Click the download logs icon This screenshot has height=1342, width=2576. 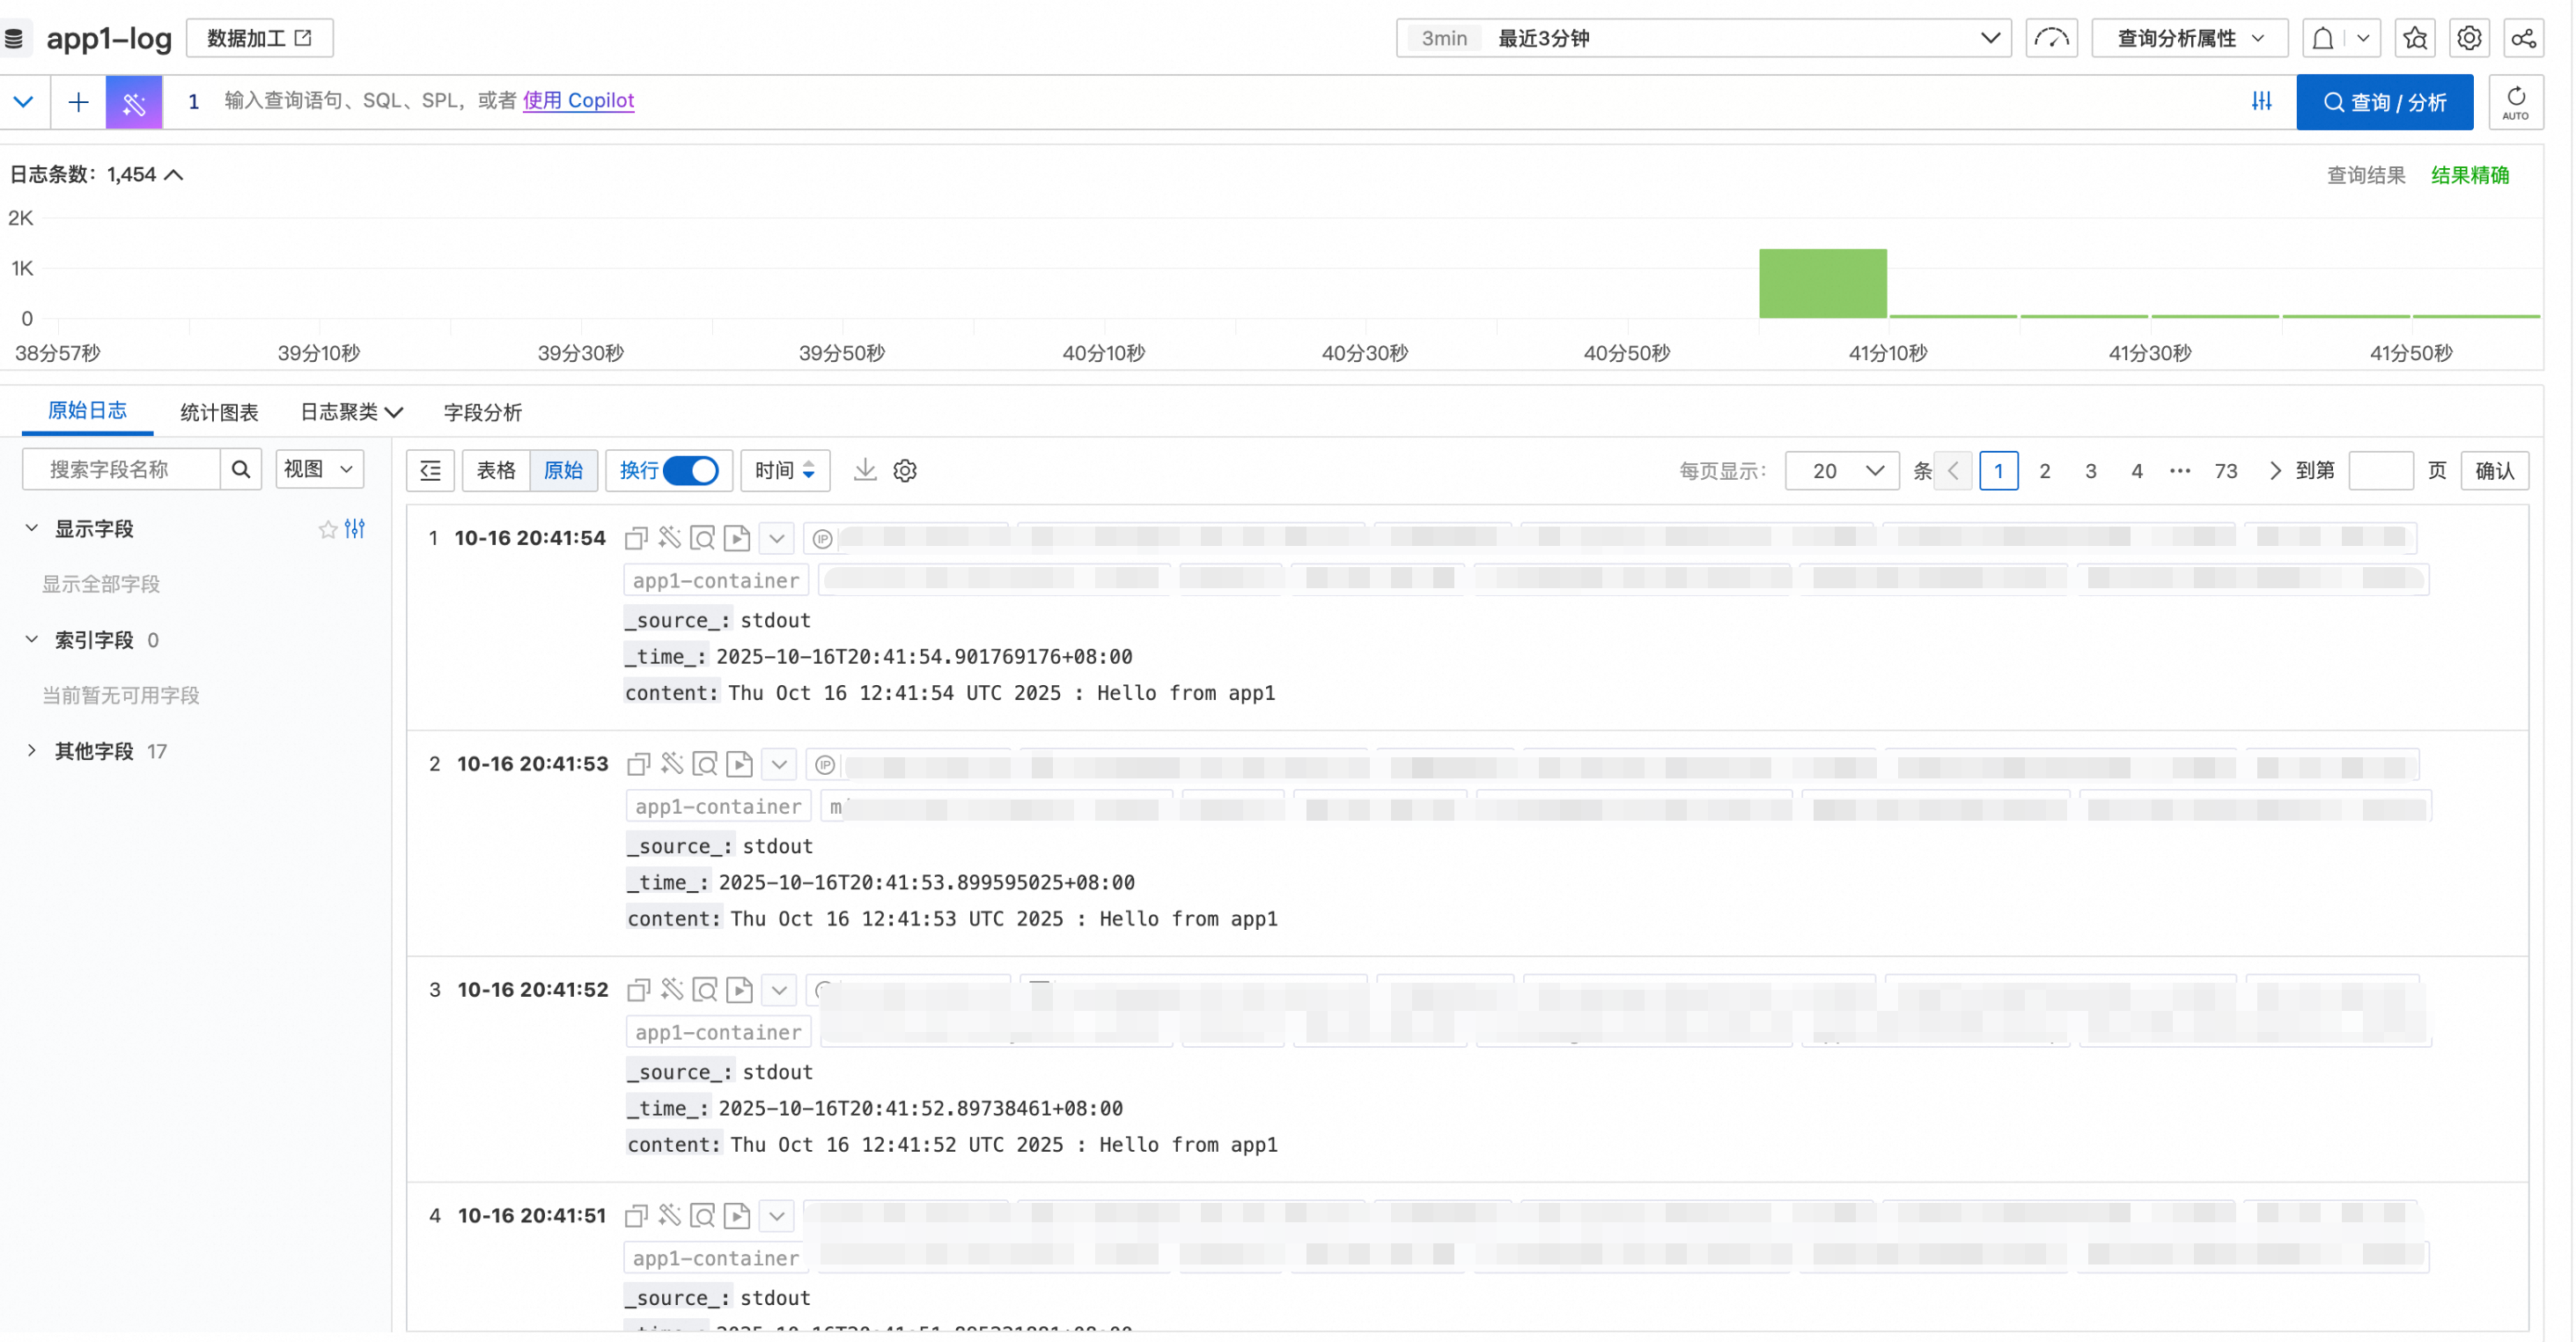click(x=865, y=470)
